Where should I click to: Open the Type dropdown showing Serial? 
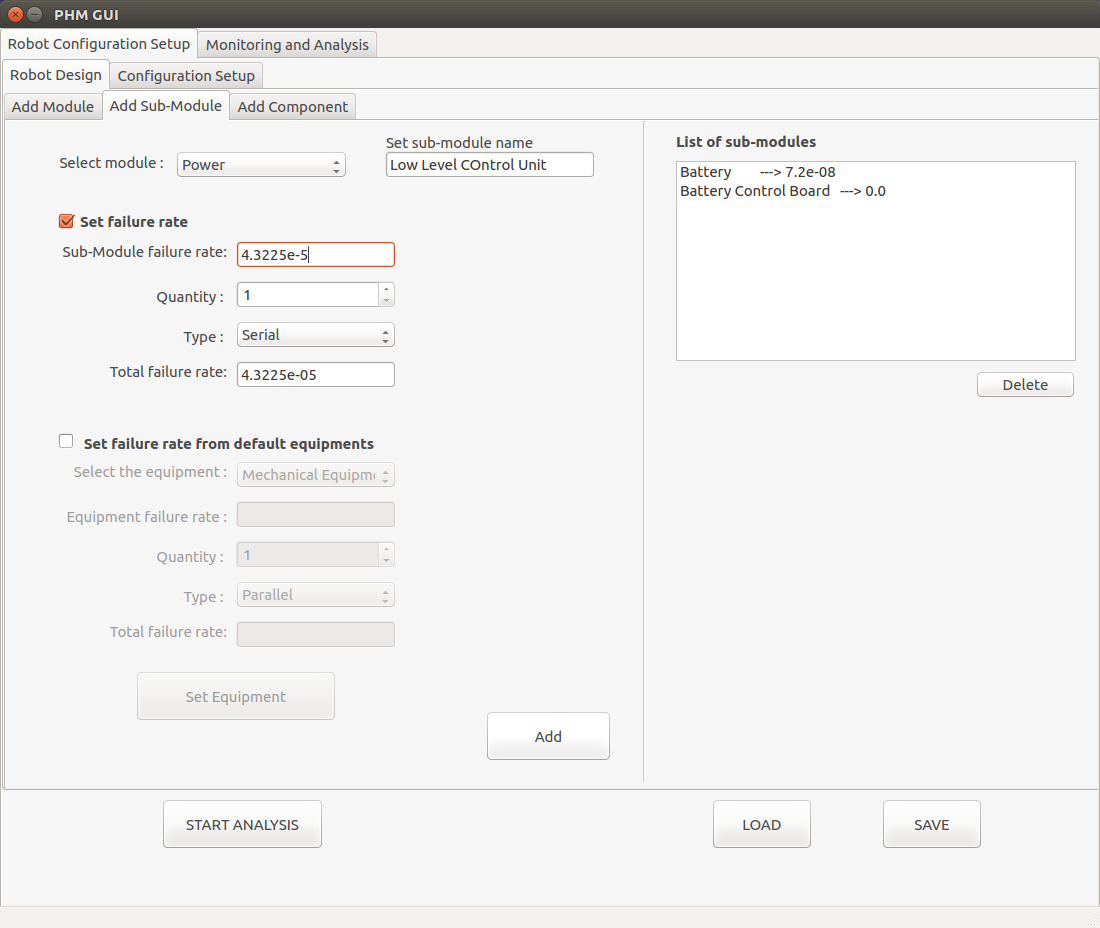coord(316,335)
